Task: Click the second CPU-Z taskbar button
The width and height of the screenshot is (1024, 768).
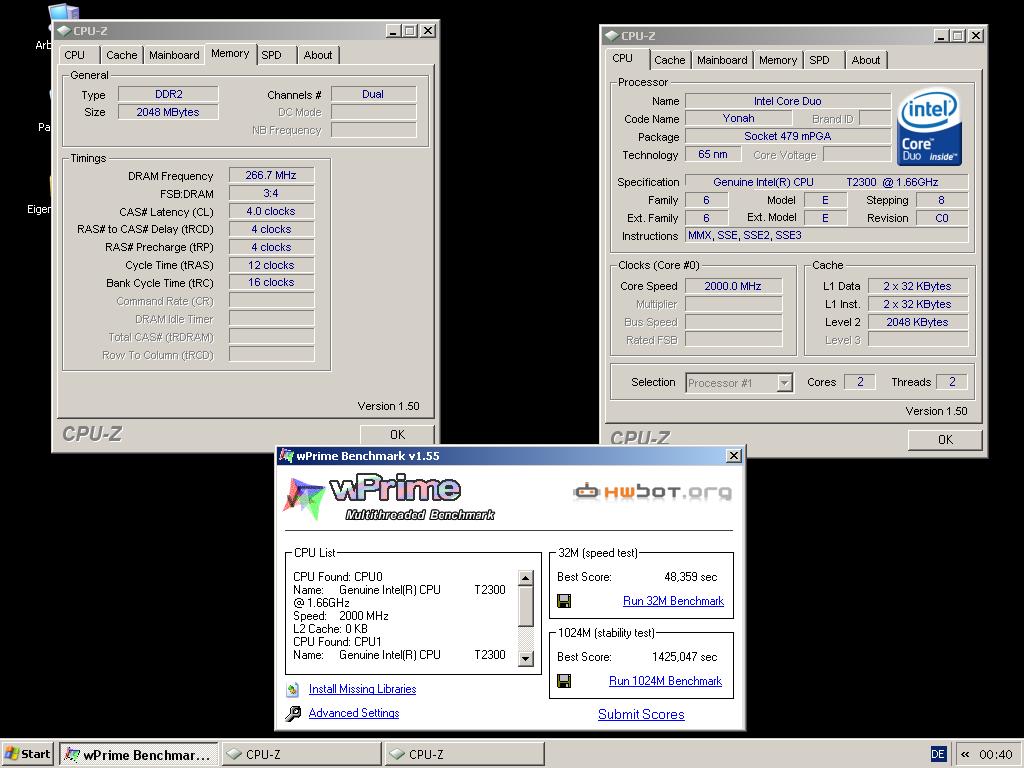Action: click(x=464, y=754)
